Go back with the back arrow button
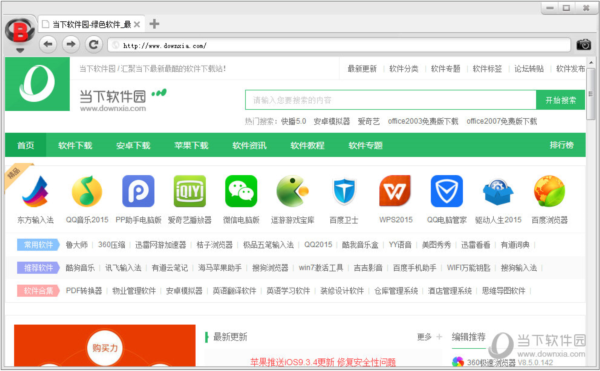This screenshot has width=600, height=371. point(48,44)
